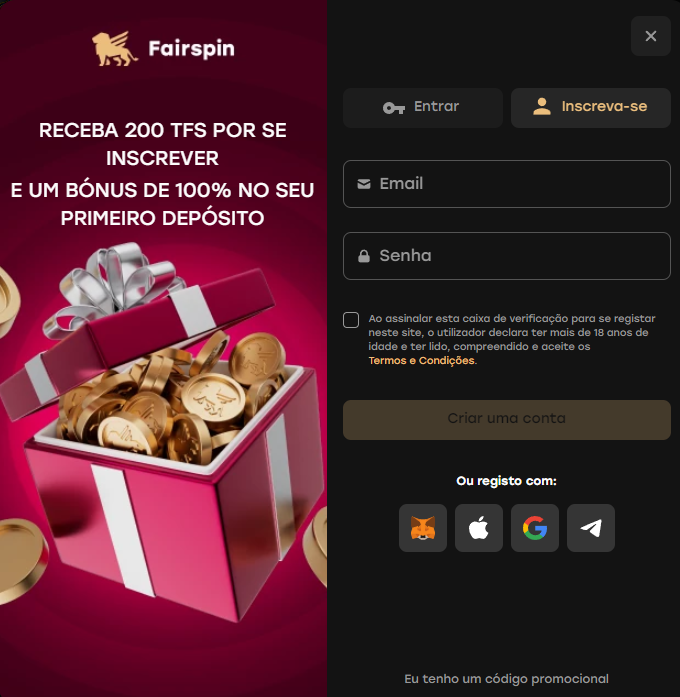Image resolution: width=680 pixels, height=697 pixels.
Task: Register using the Apple icon
Action: click(x=479, y=528)
